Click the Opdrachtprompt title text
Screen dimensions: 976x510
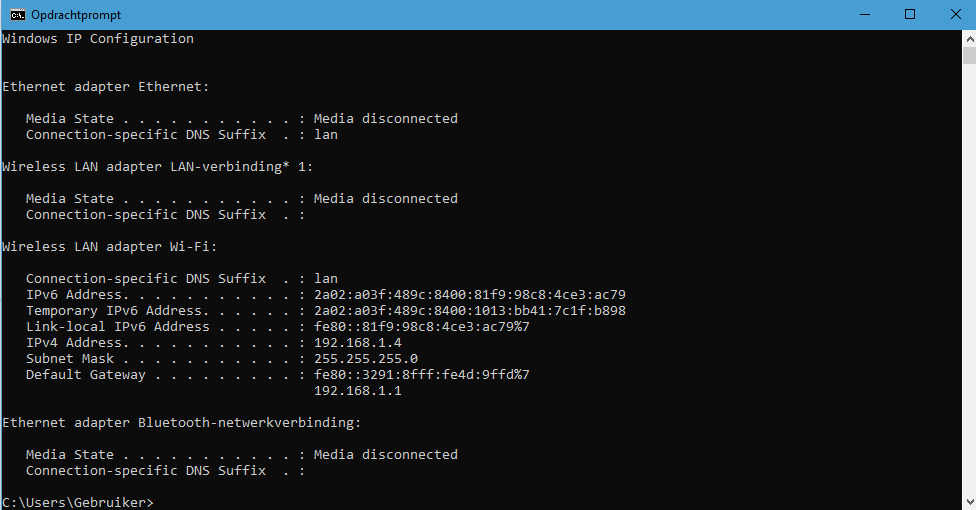click(76, 15)
